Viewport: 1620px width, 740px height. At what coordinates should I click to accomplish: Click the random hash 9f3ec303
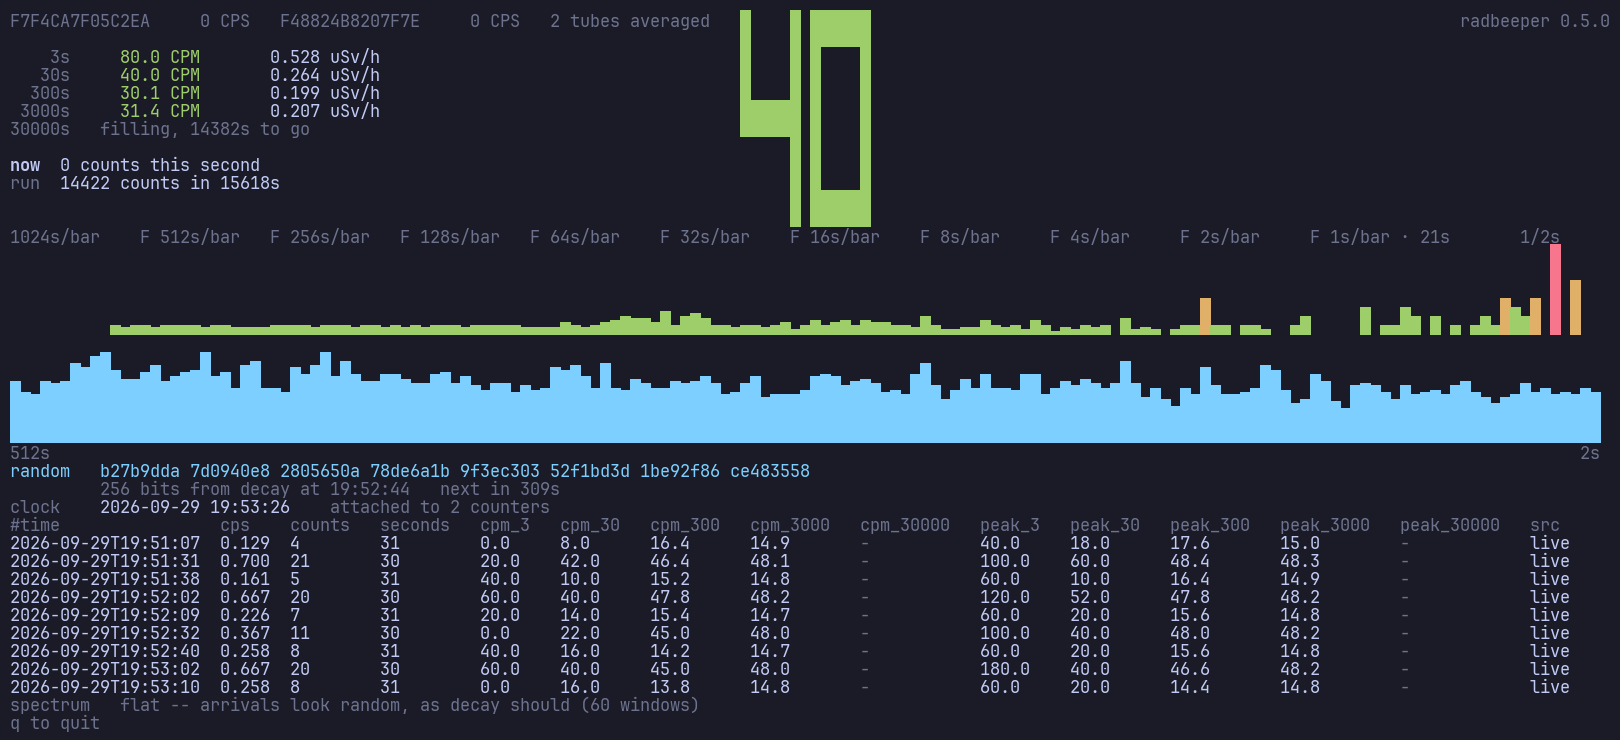click(500, 471)
